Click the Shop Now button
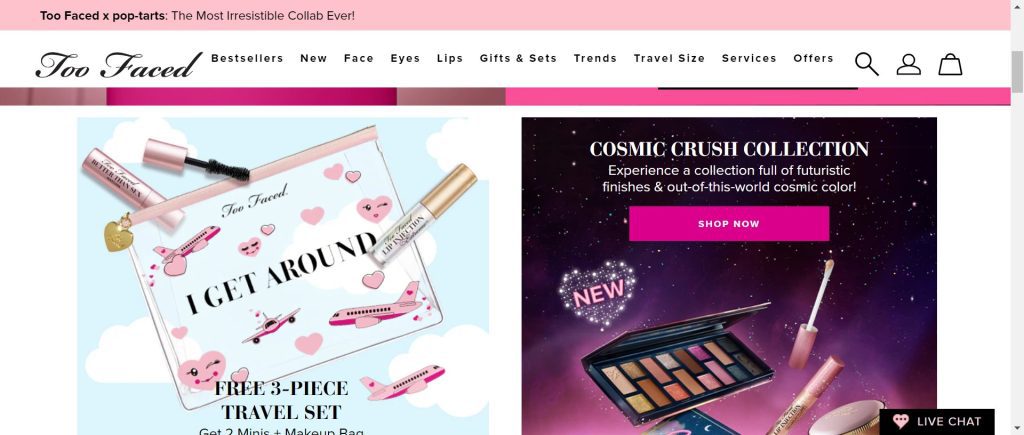The image size is (1024, 435). click(729, 223)
